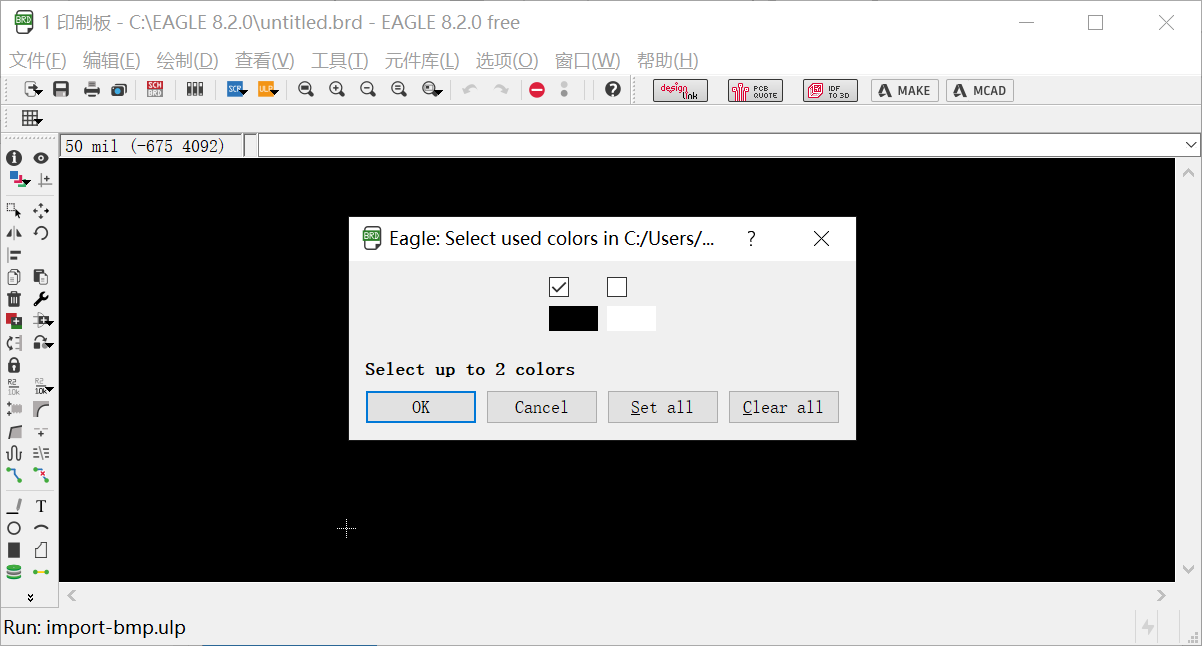
Task: Select the filled Rectangle tool
Action: [14, 550]
